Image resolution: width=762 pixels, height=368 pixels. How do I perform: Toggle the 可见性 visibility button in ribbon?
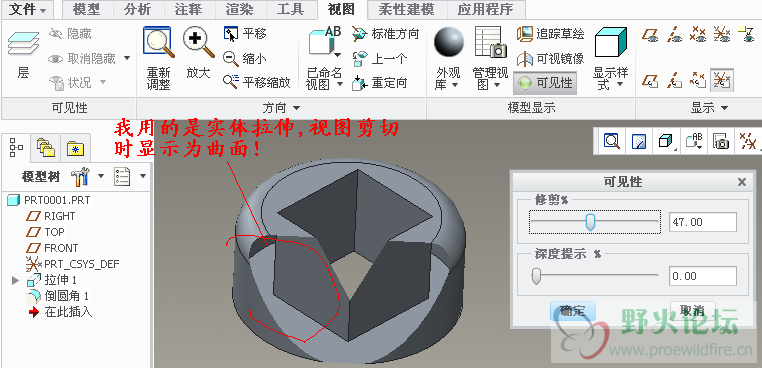pos(545,83)
